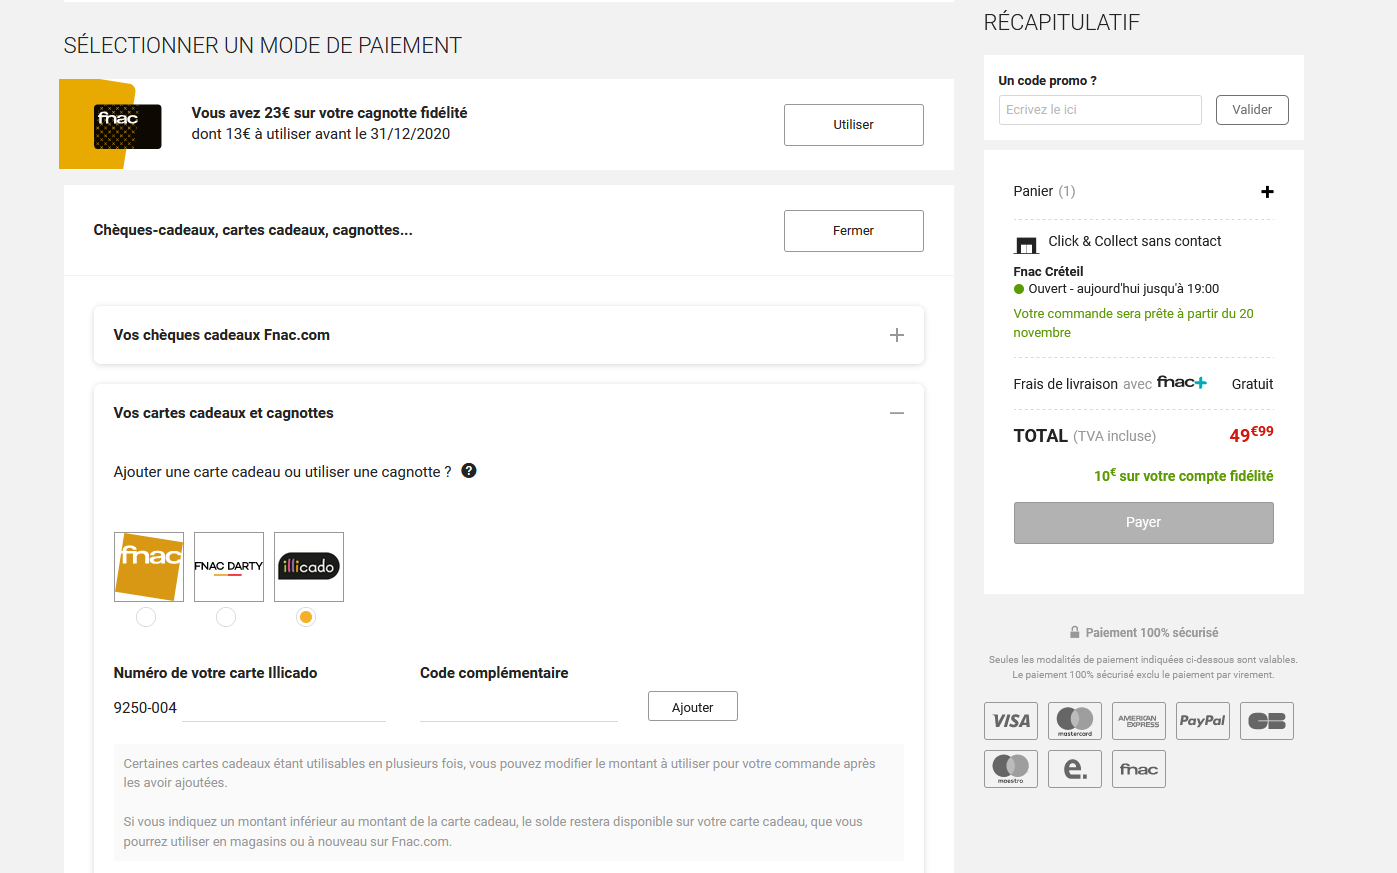Click the PayPal payment logo

click(x=1202, y=721)
